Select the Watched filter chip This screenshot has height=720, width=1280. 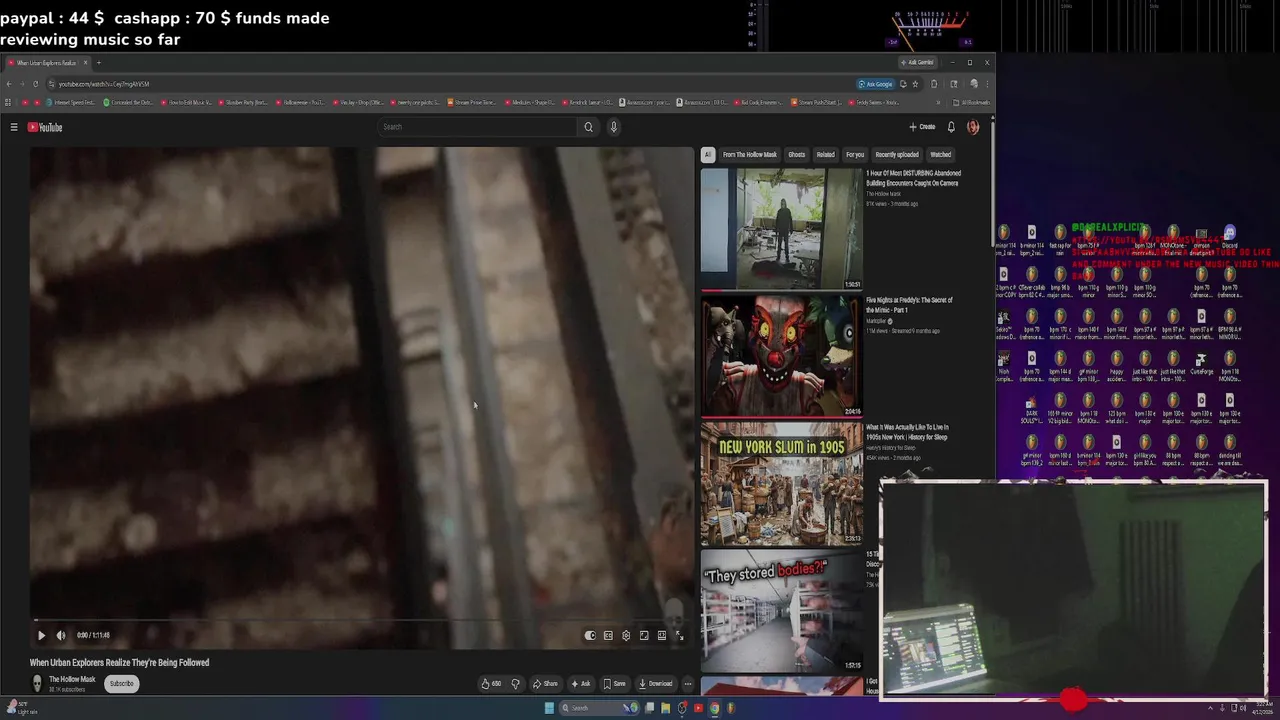click(x=941, y=155)
